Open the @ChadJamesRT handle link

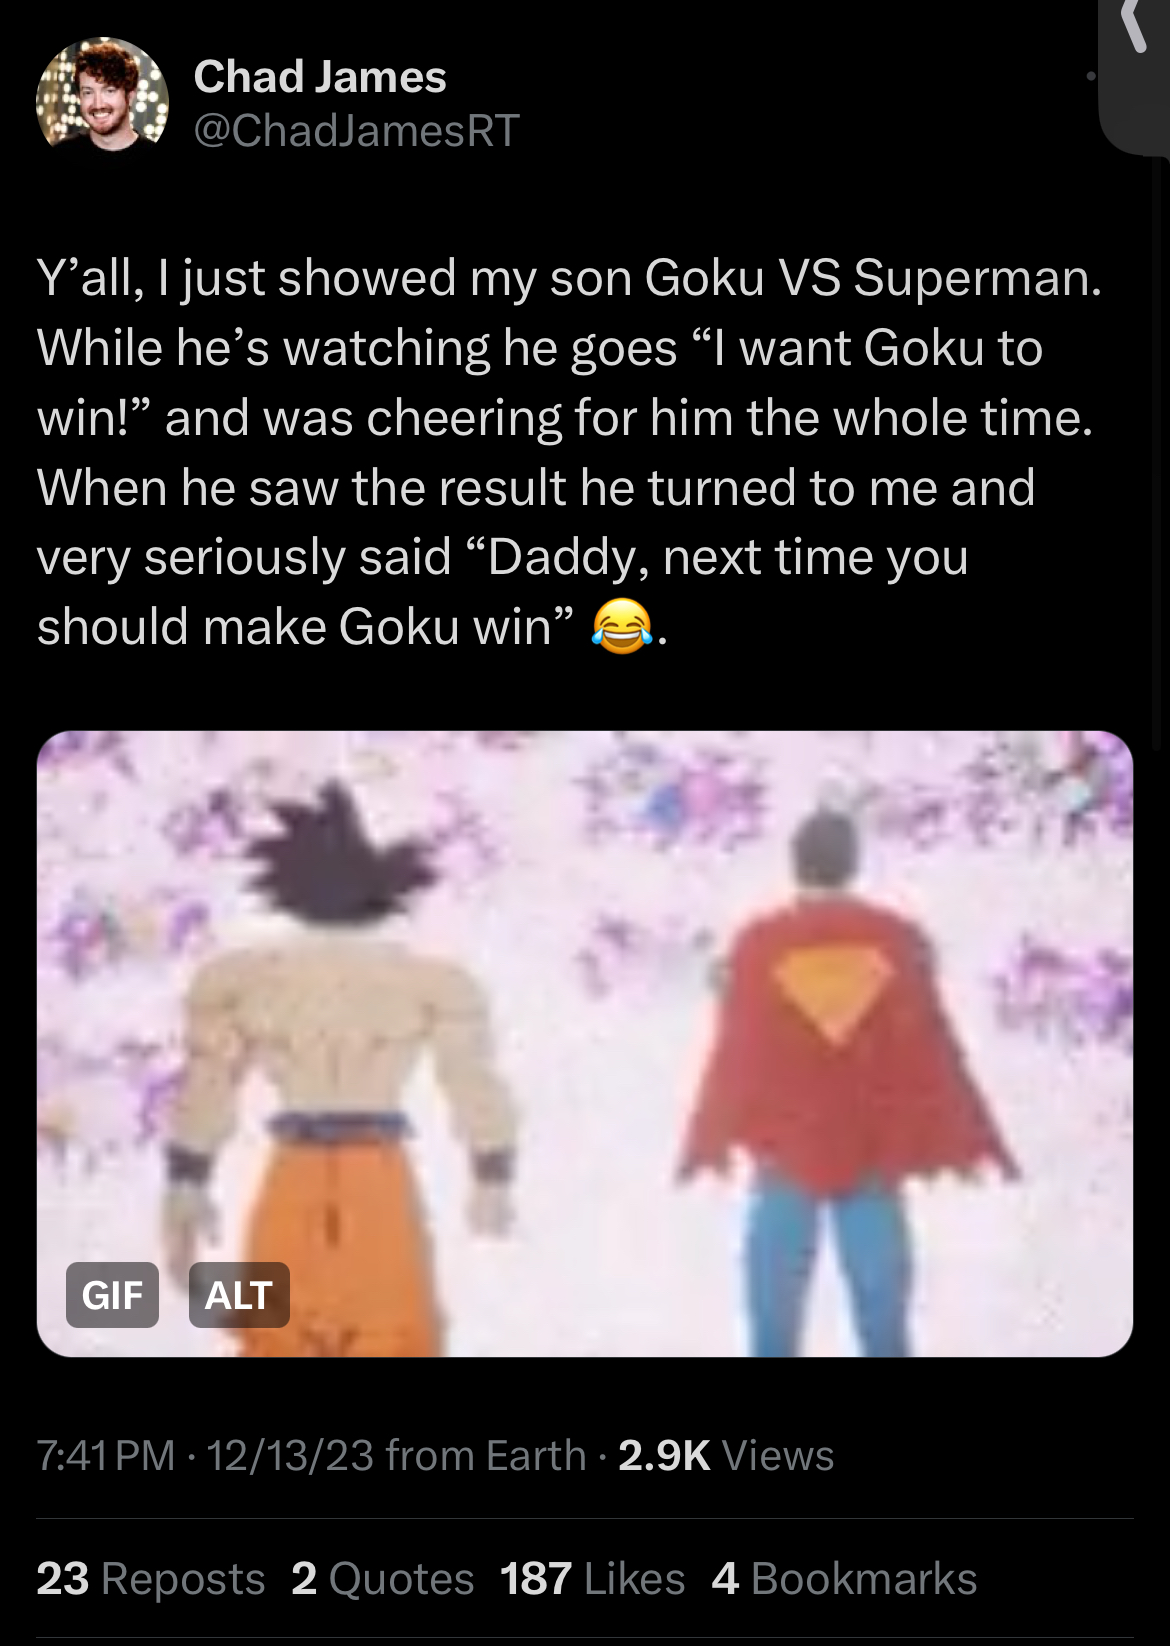click(356, 130)
